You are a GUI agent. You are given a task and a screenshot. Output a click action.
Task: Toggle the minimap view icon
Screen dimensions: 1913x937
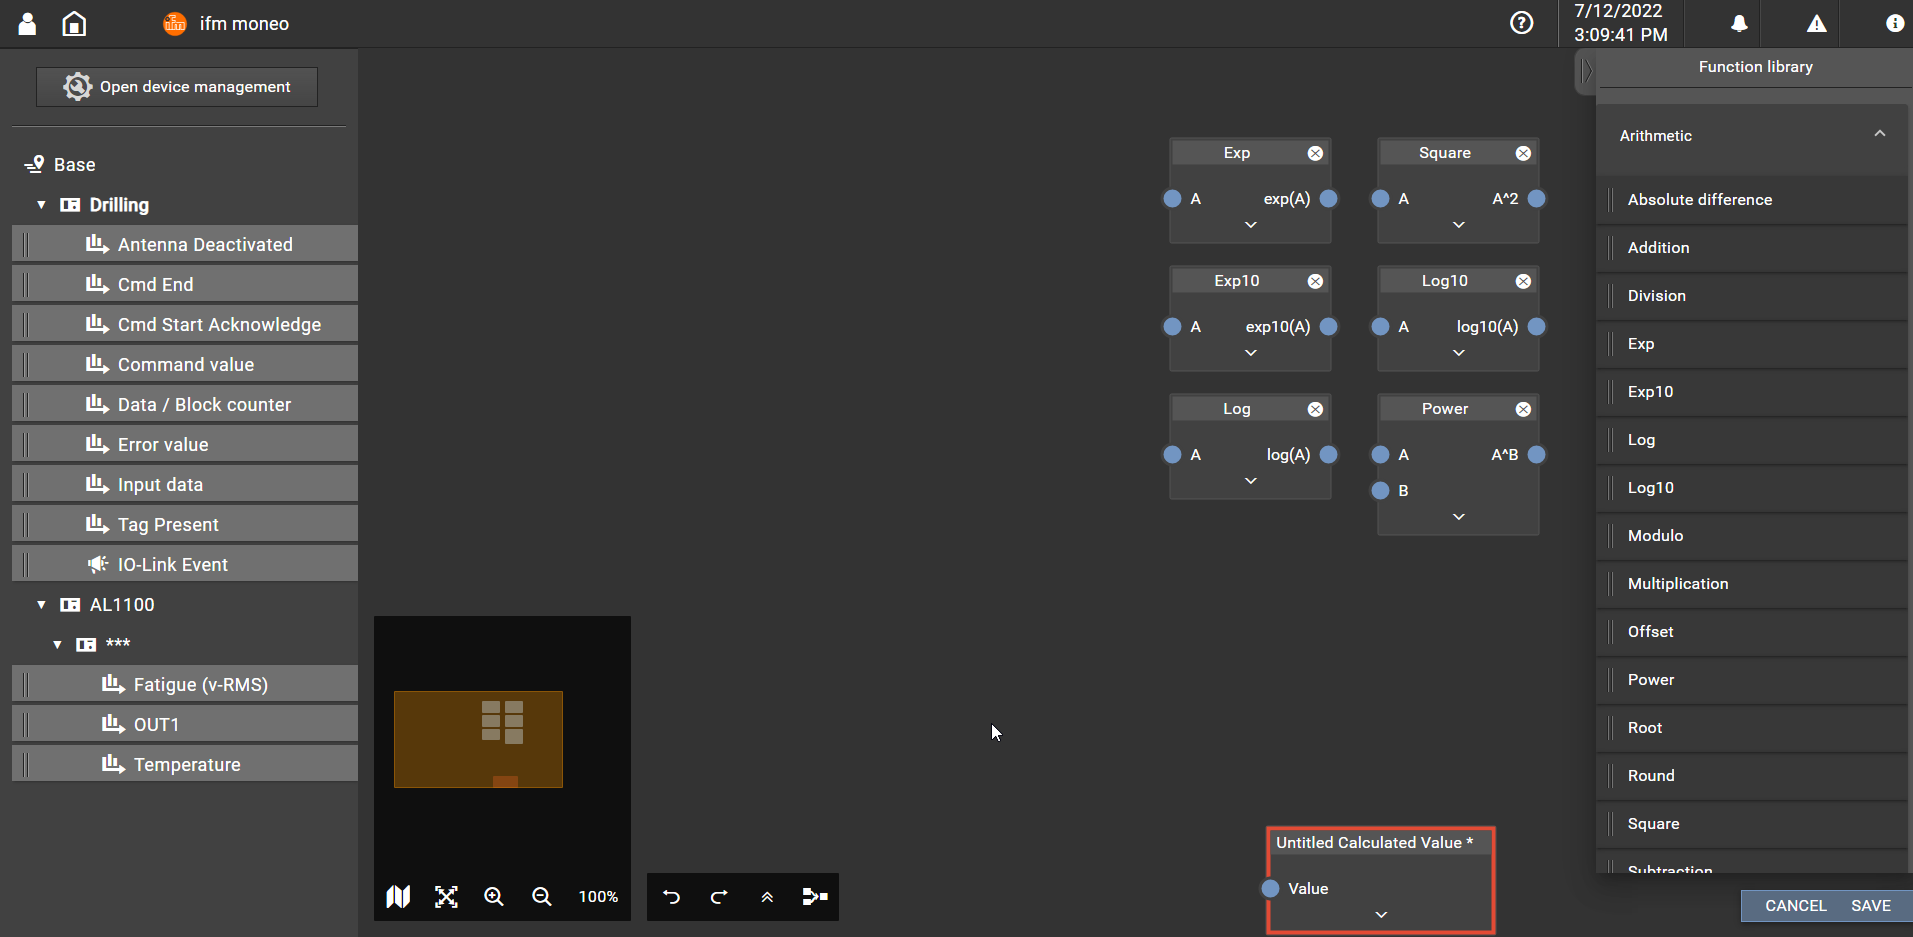[x=398, y=897]
